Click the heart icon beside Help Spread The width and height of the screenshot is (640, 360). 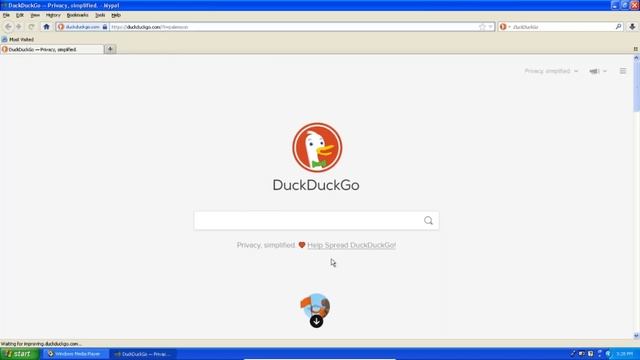302,245
